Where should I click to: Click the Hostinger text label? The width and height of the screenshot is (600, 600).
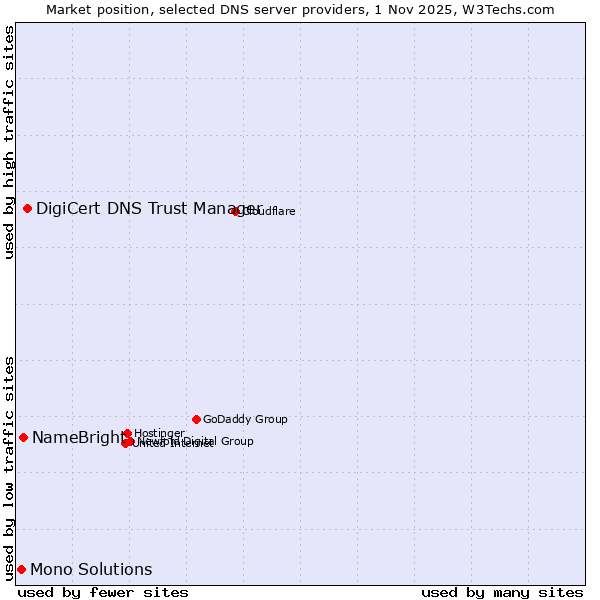pyautogui.click(x=159, y=433)
